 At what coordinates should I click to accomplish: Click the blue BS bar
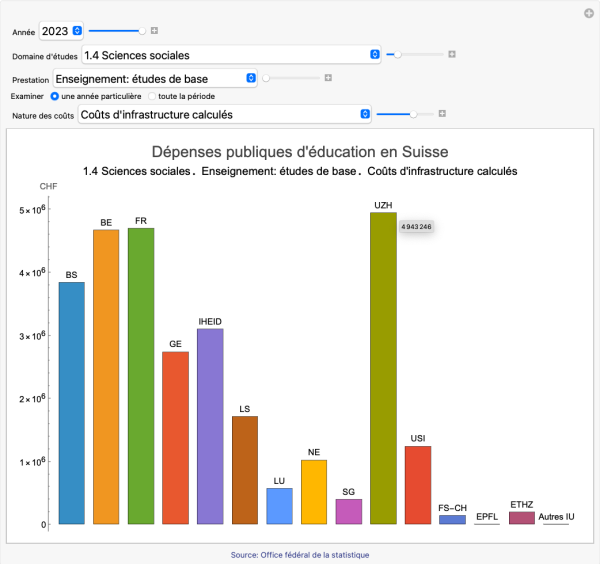[71, 403]
